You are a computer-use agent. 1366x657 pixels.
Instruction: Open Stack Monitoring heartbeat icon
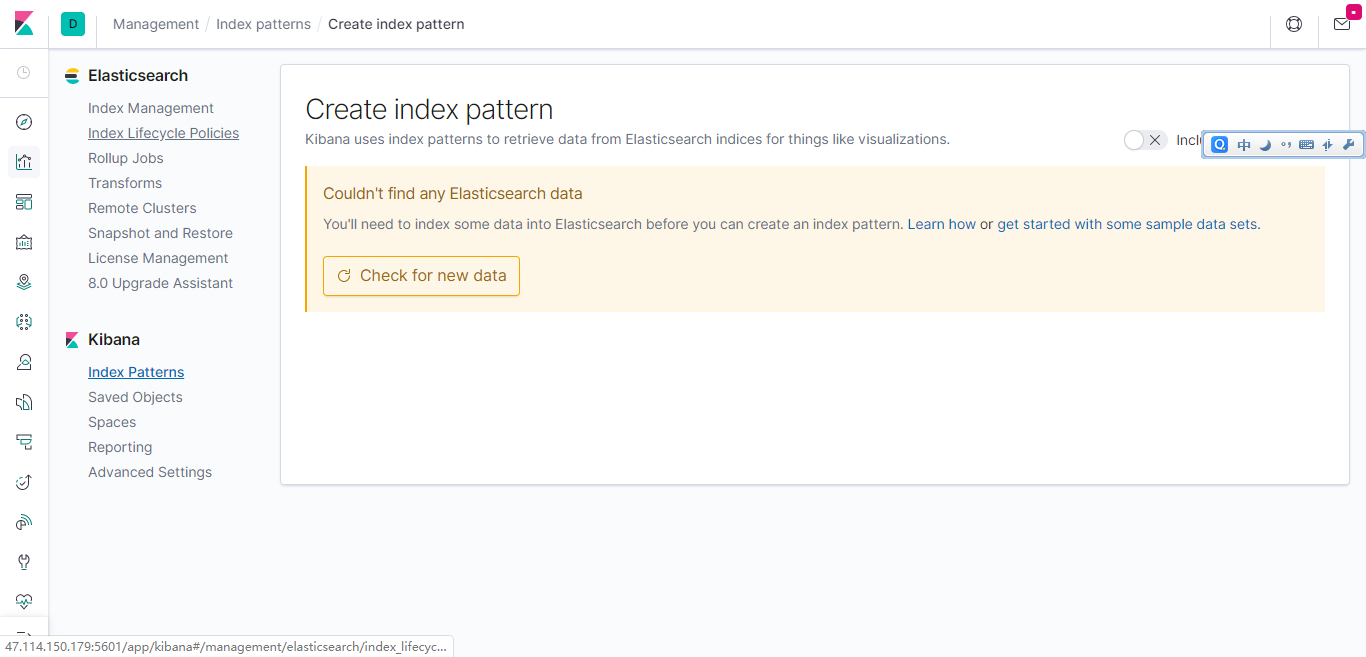pos(24,602)
